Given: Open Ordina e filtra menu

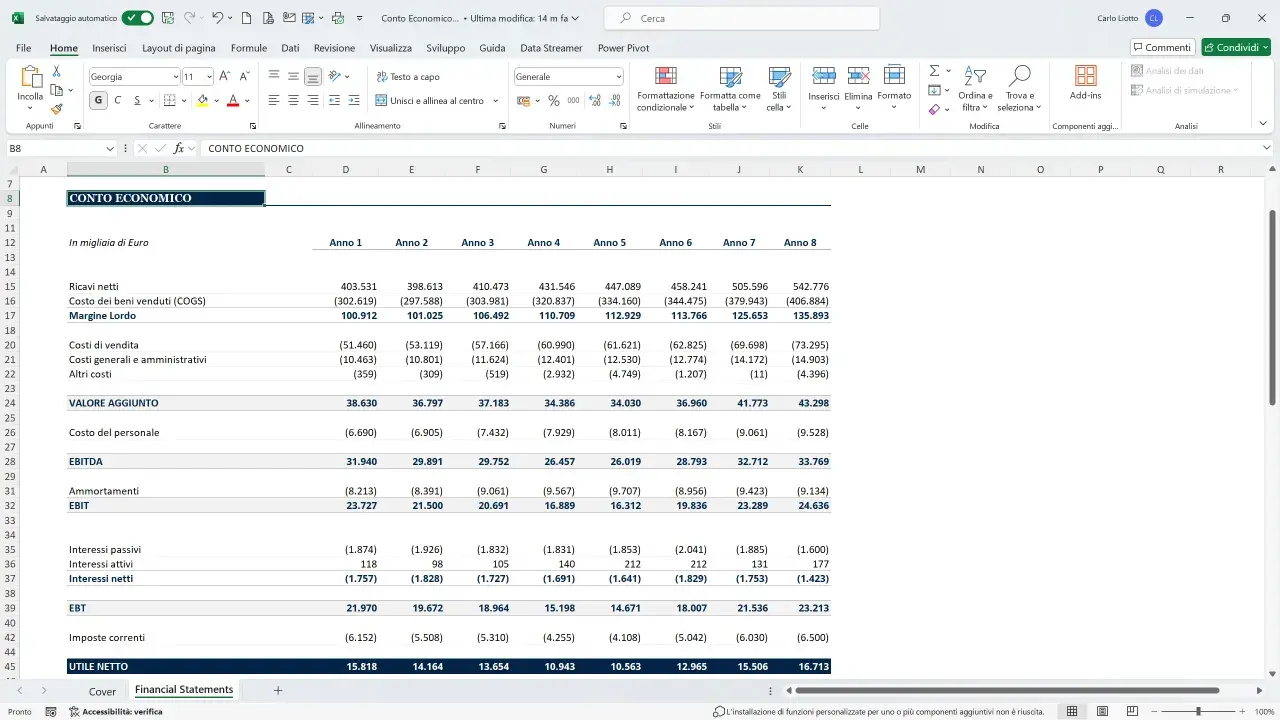Looking at the screenshot, I should [975, 88].
